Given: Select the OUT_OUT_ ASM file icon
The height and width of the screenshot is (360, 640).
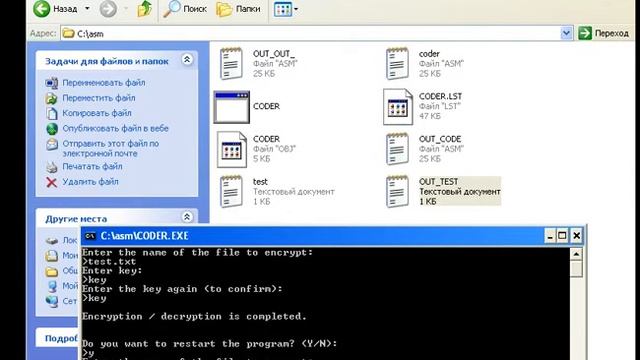Looking at the screenshot, I should (x=231, y=64).
